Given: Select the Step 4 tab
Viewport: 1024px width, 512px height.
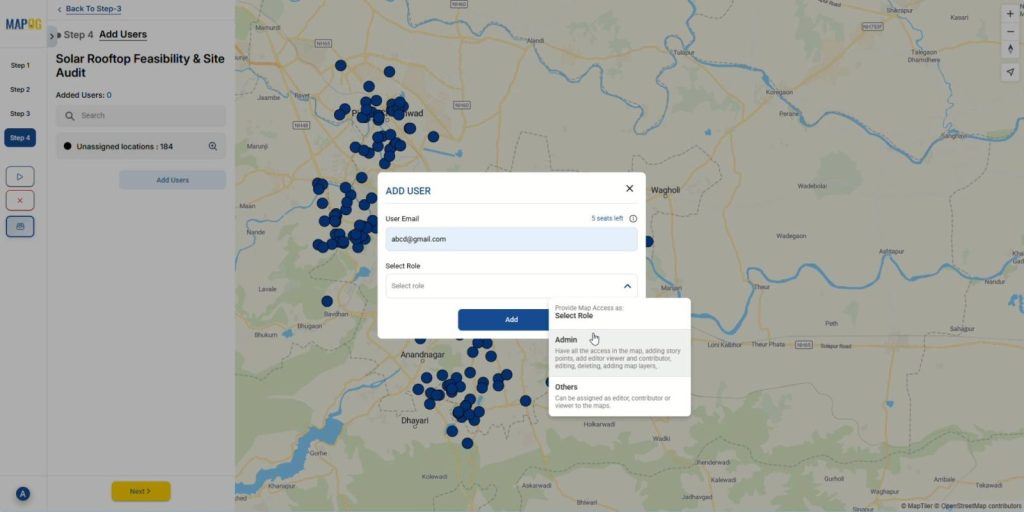Looking at the screenshot, I should (20, 138).
